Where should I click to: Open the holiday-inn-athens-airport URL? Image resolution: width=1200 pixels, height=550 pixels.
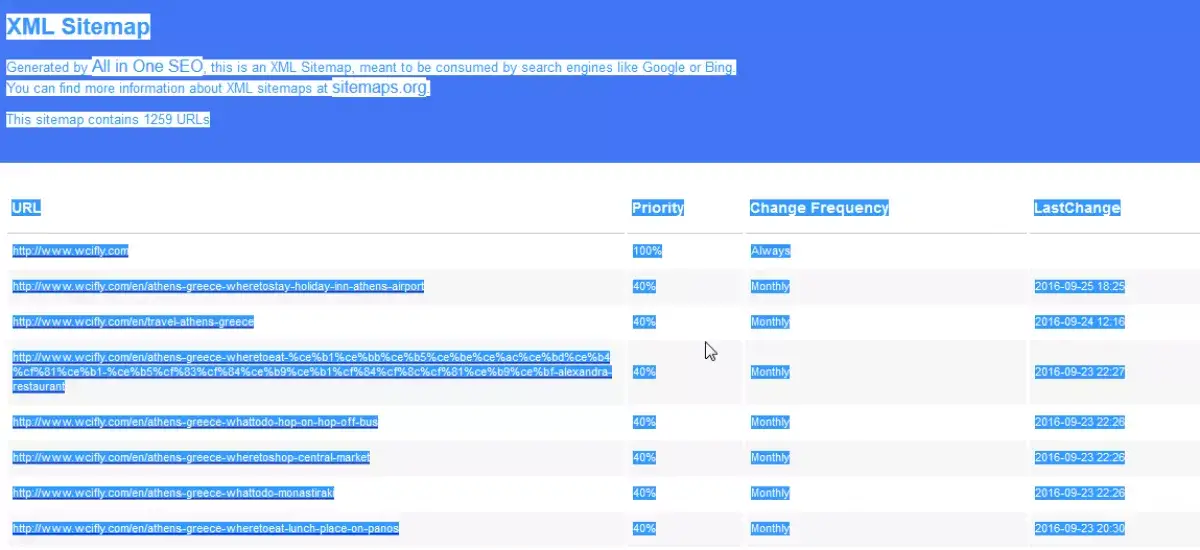[218, 286]
